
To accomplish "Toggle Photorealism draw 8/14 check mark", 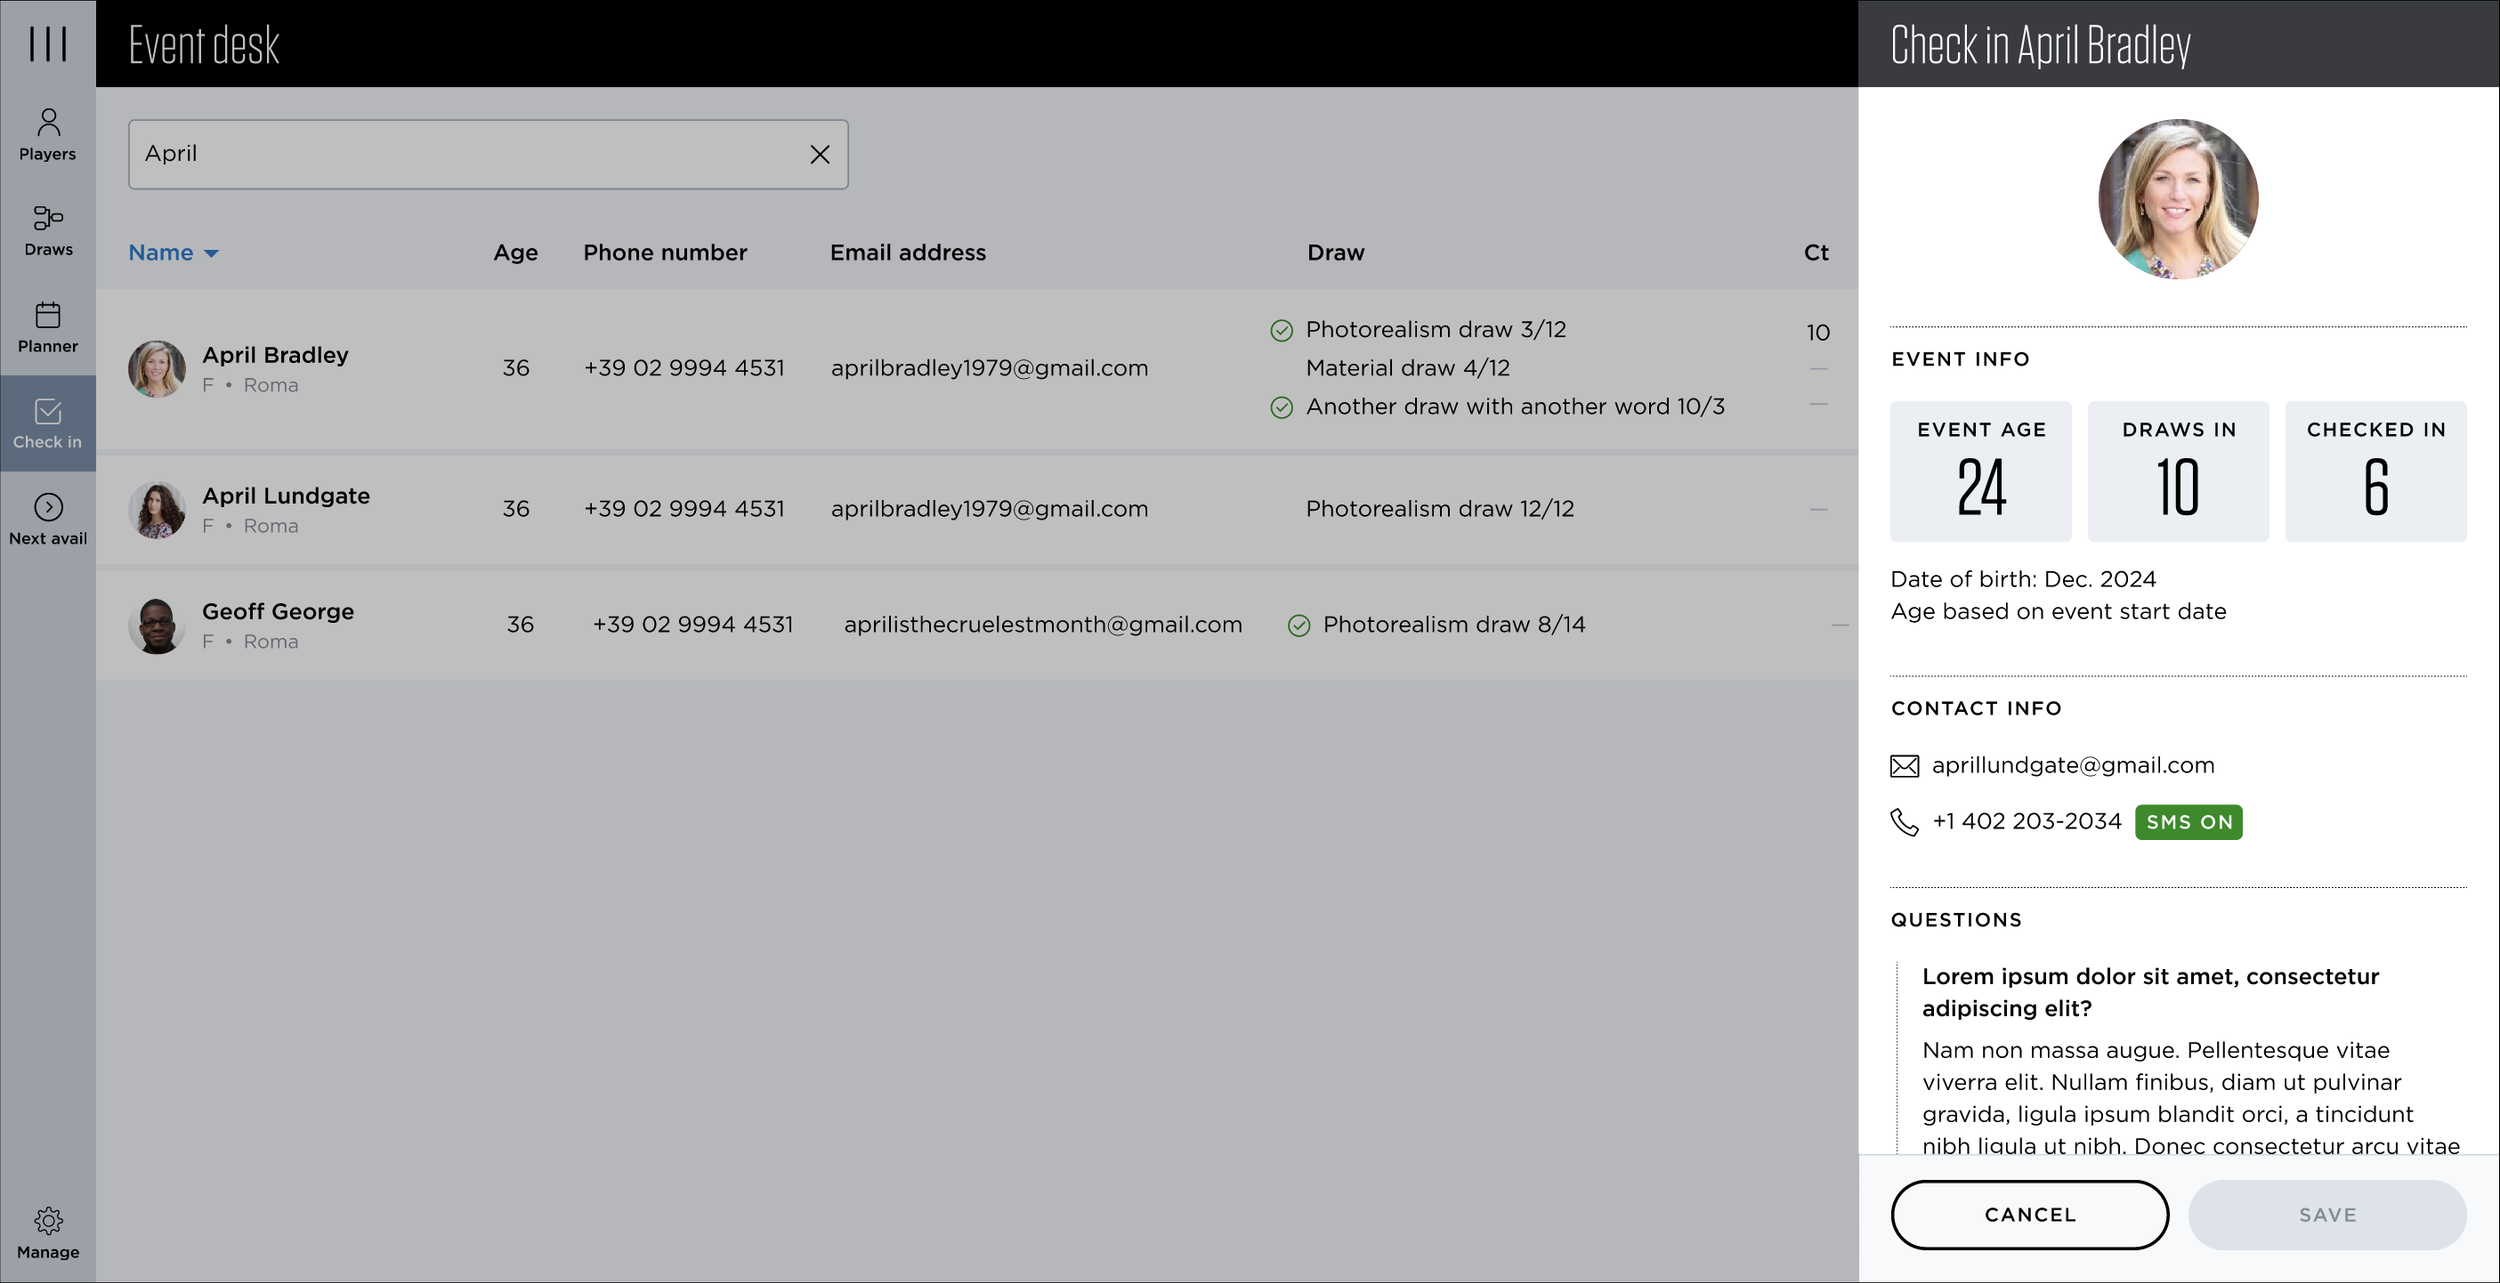I will (x=1298, y=625).
